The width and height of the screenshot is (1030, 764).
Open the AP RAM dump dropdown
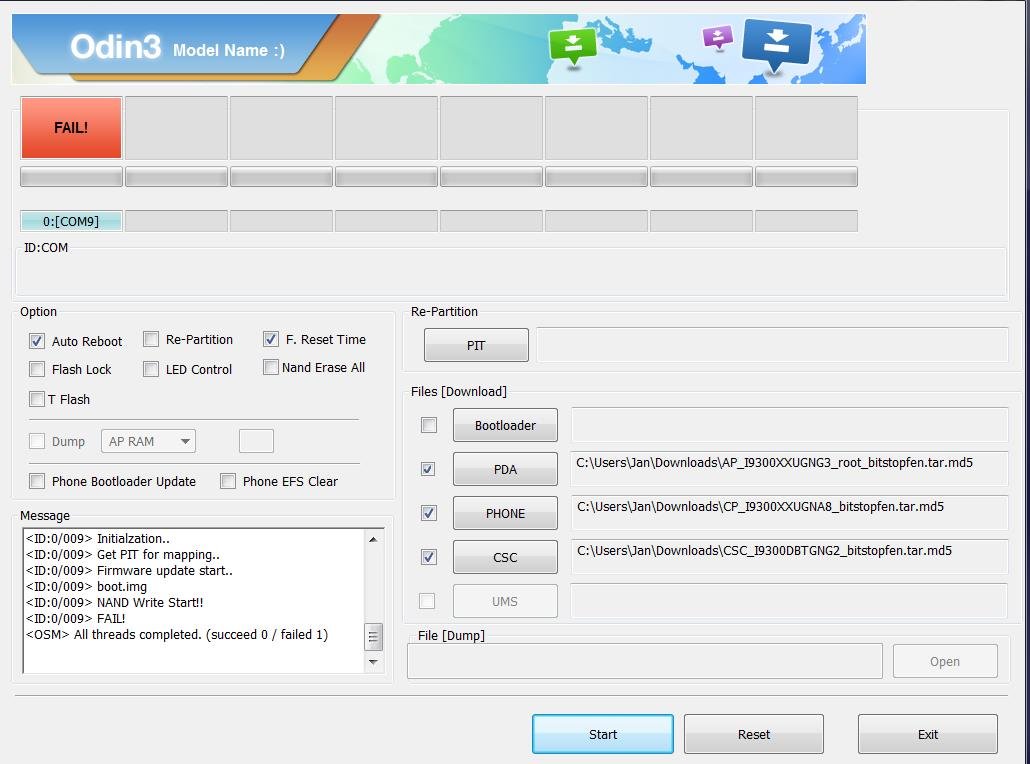tap(148, 441)
